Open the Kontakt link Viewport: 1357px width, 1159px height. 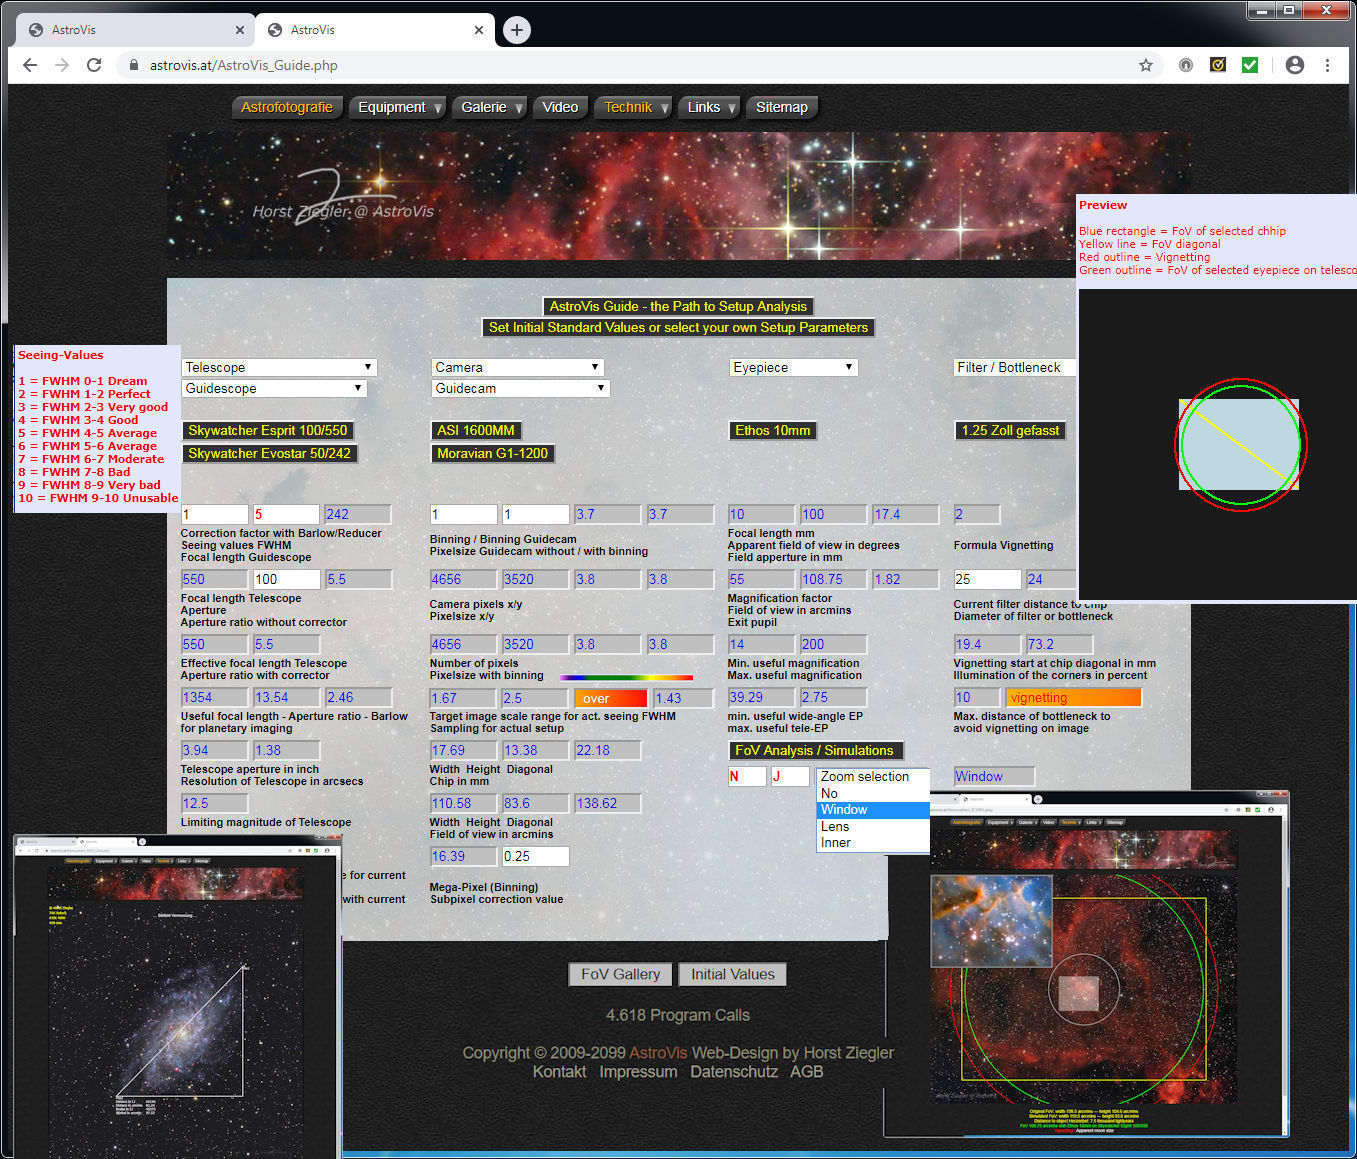tap(559, 1071)
